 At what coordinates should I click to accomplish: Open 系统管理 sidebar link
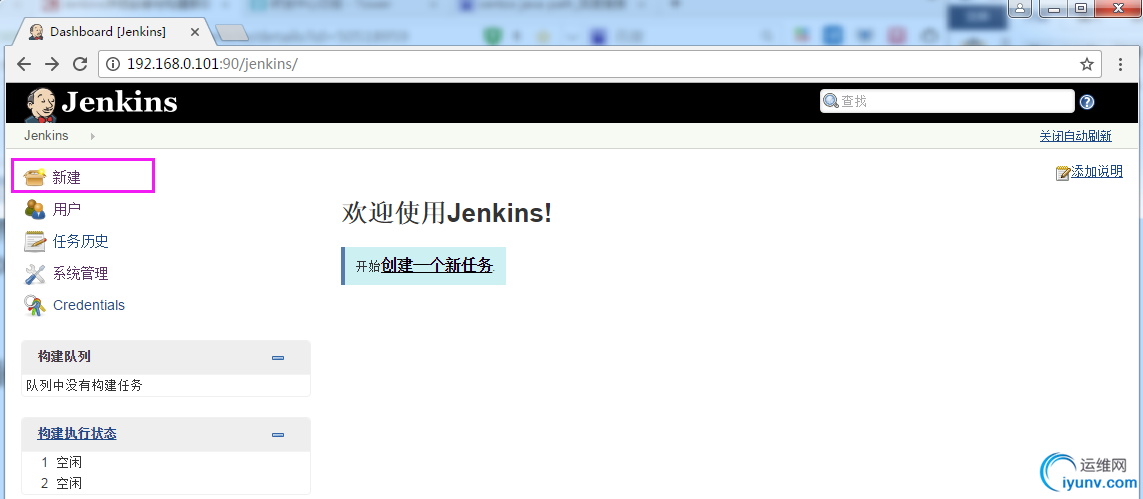tap(80, 274)
